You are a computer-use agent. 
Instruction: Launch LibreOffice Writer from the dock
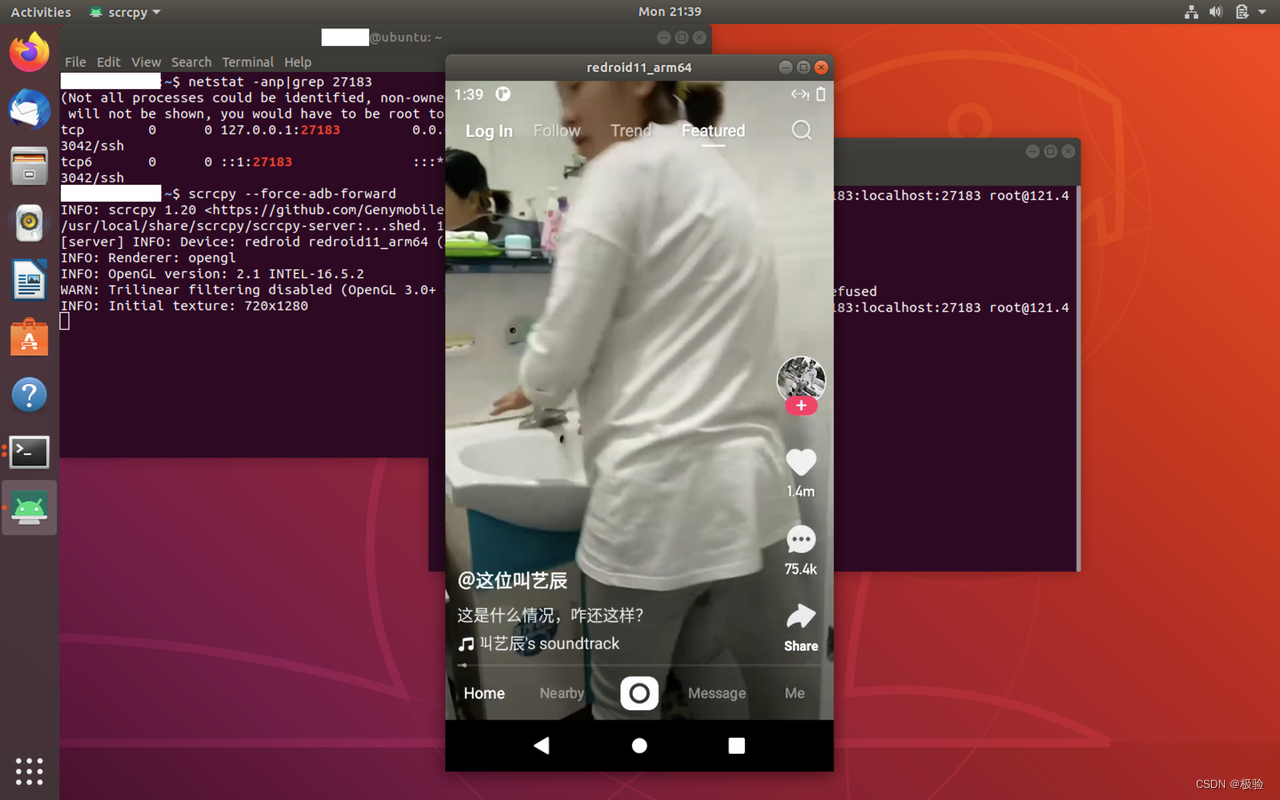click(x=29, y=280)
